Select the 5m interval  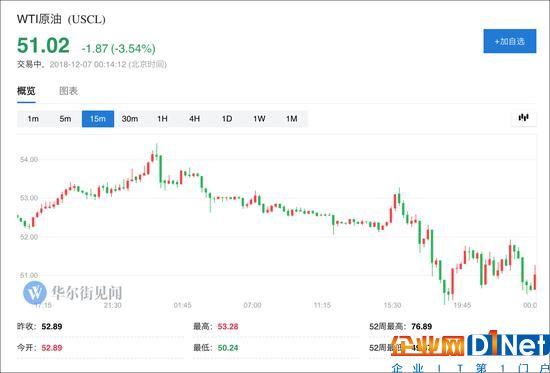65,119
